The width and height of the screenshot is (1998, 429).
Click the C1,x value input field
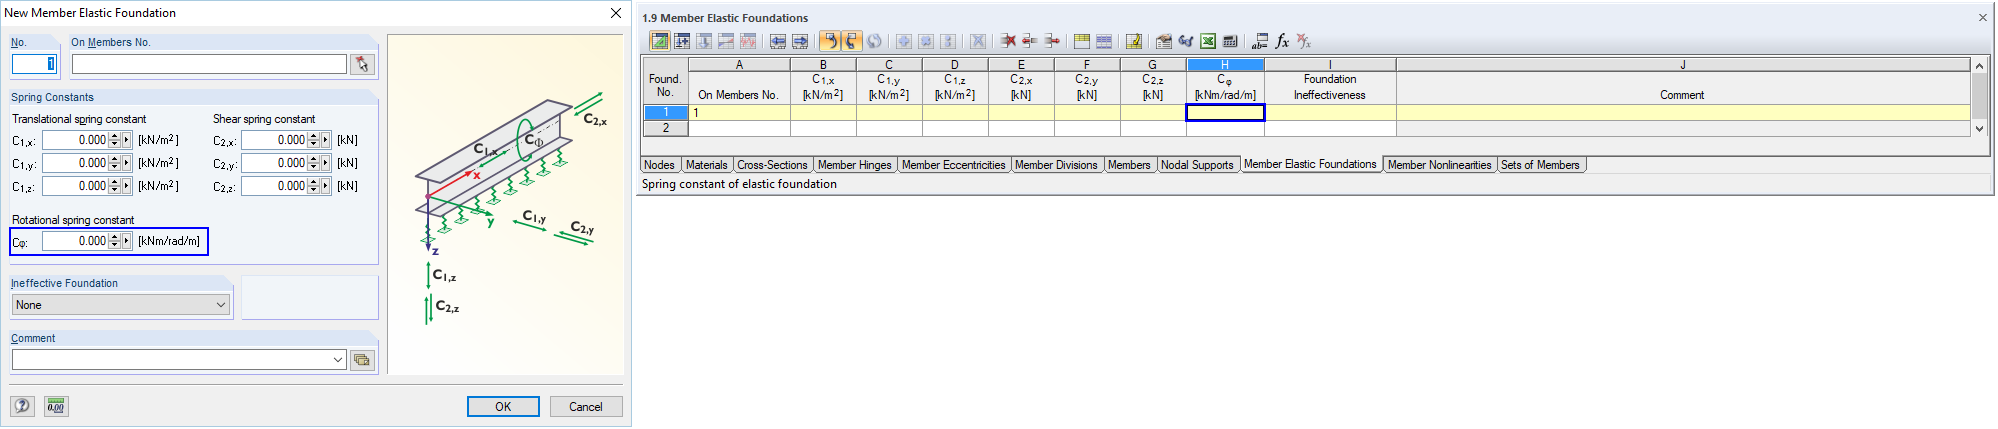tap(75, 141)
